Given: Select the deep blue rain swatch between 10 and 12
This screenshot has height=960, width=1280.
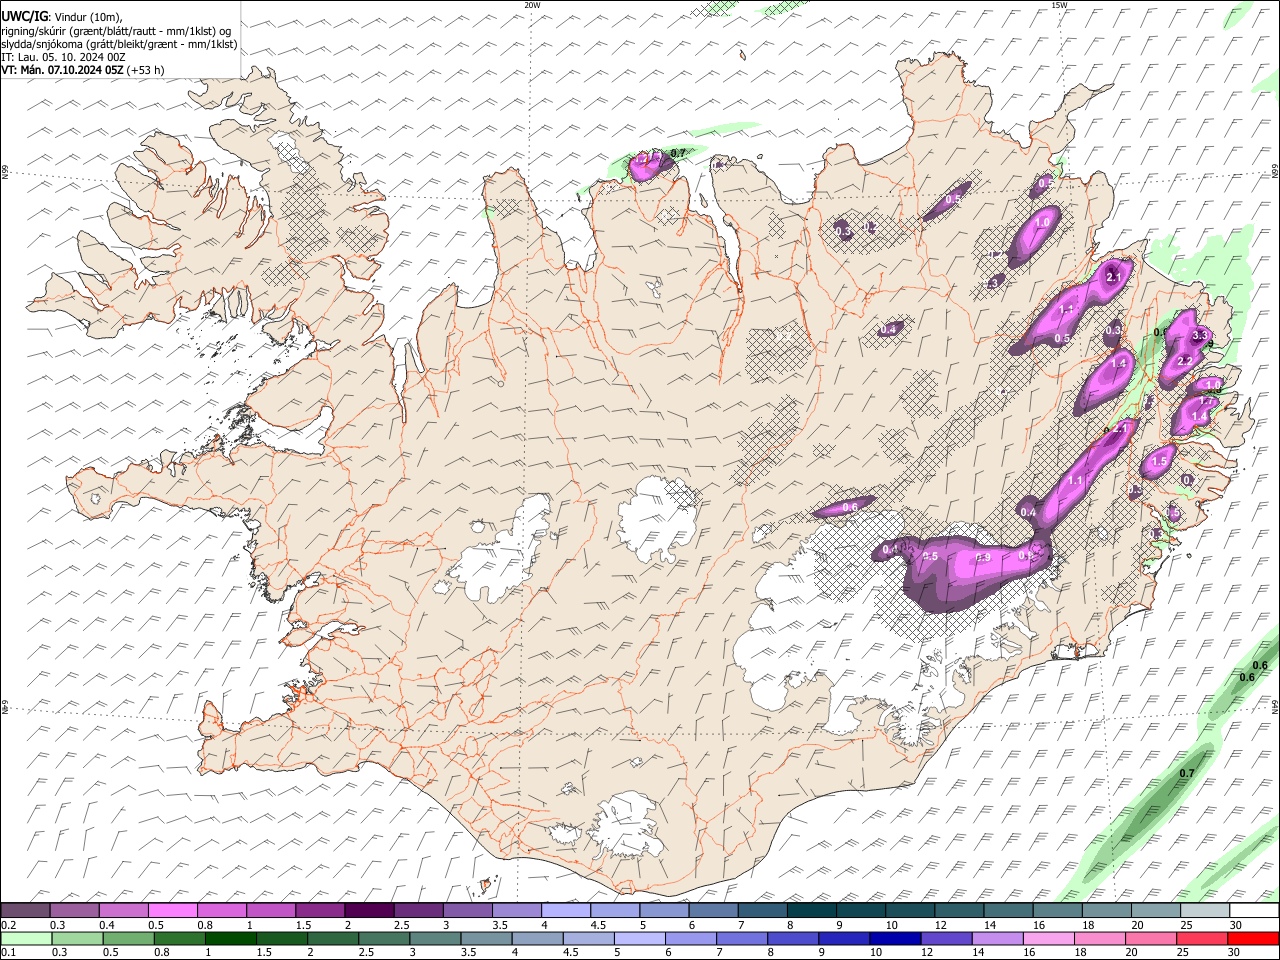Looking at the screenshot, I should pyautogui.click(x=895, y=939).
